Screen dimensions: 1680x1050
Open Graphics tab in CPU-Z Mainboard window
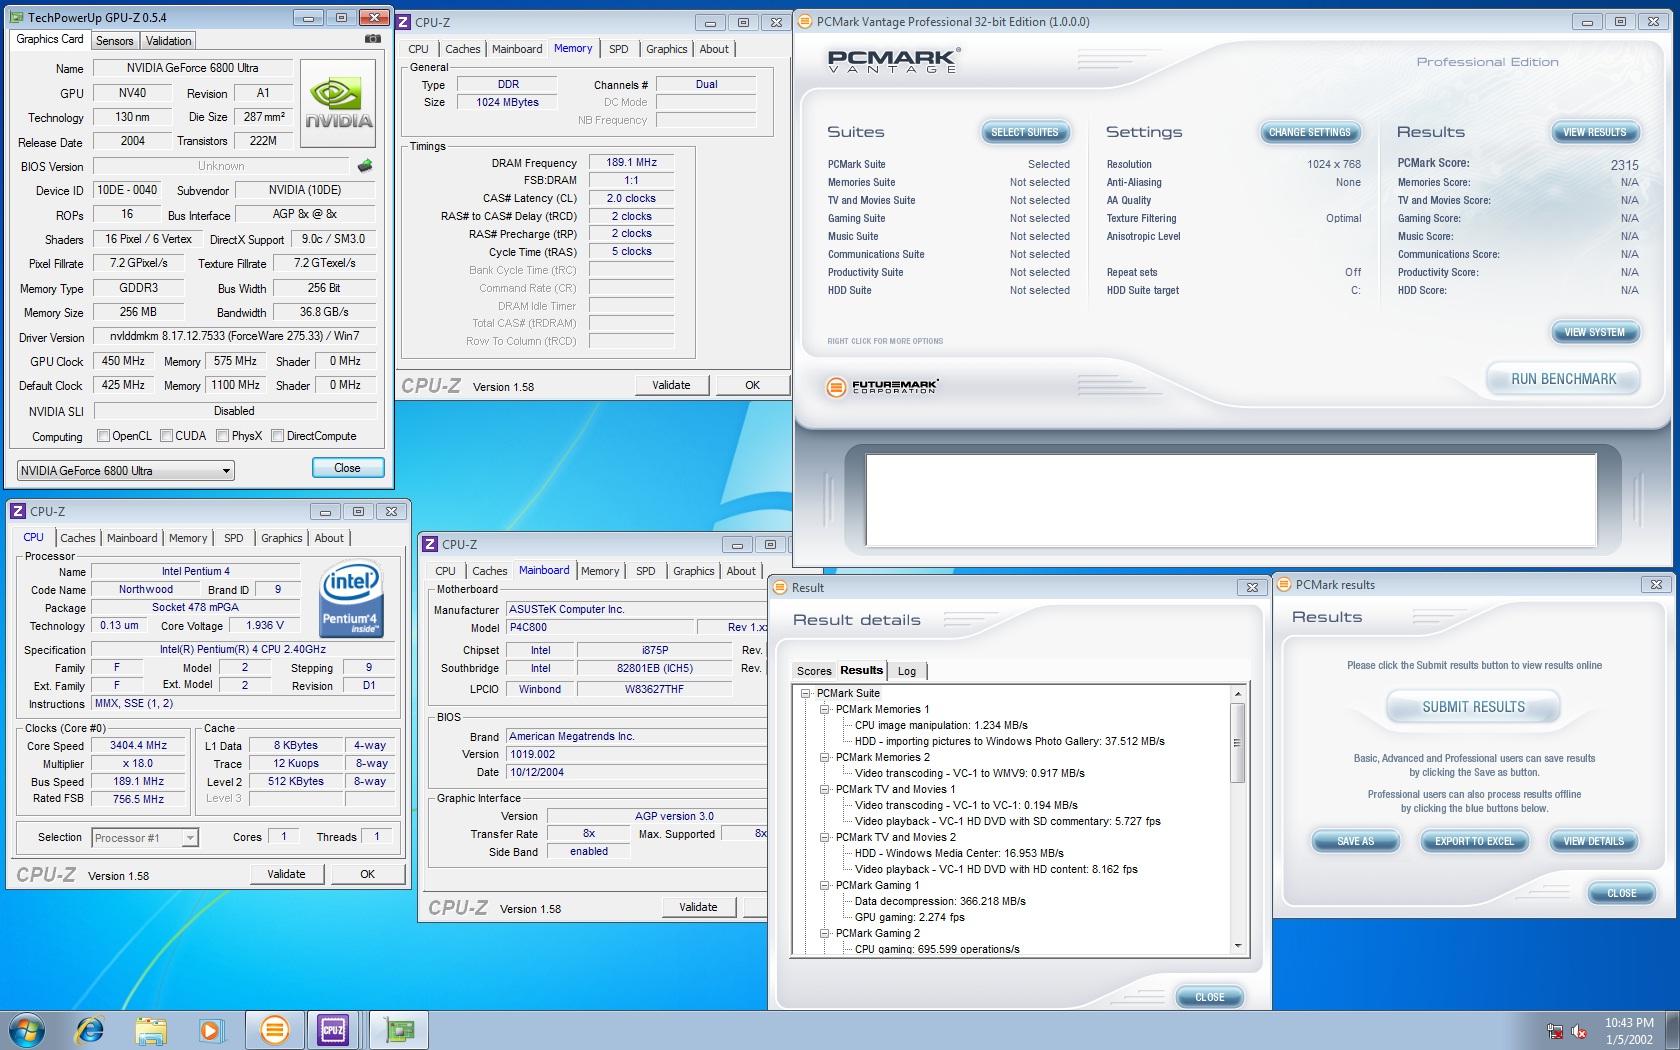coord(694,571)
